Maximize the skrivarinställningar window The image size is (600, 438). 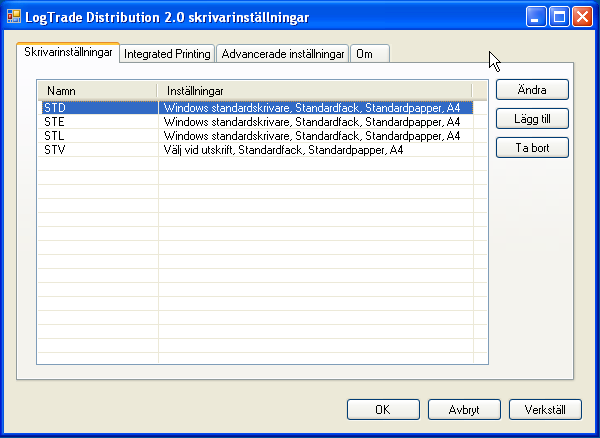(559, 17)
